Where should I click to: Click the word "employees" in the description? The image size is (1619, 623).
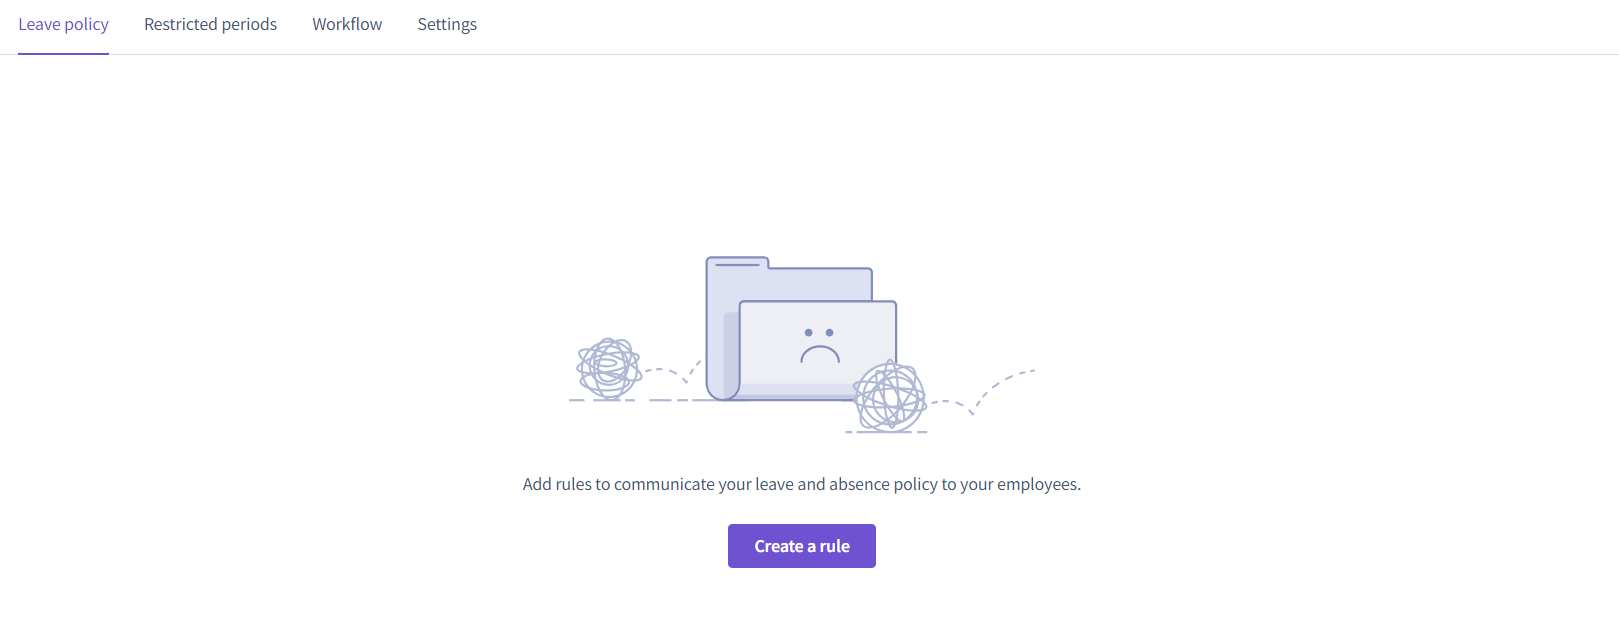point(1037,484)
